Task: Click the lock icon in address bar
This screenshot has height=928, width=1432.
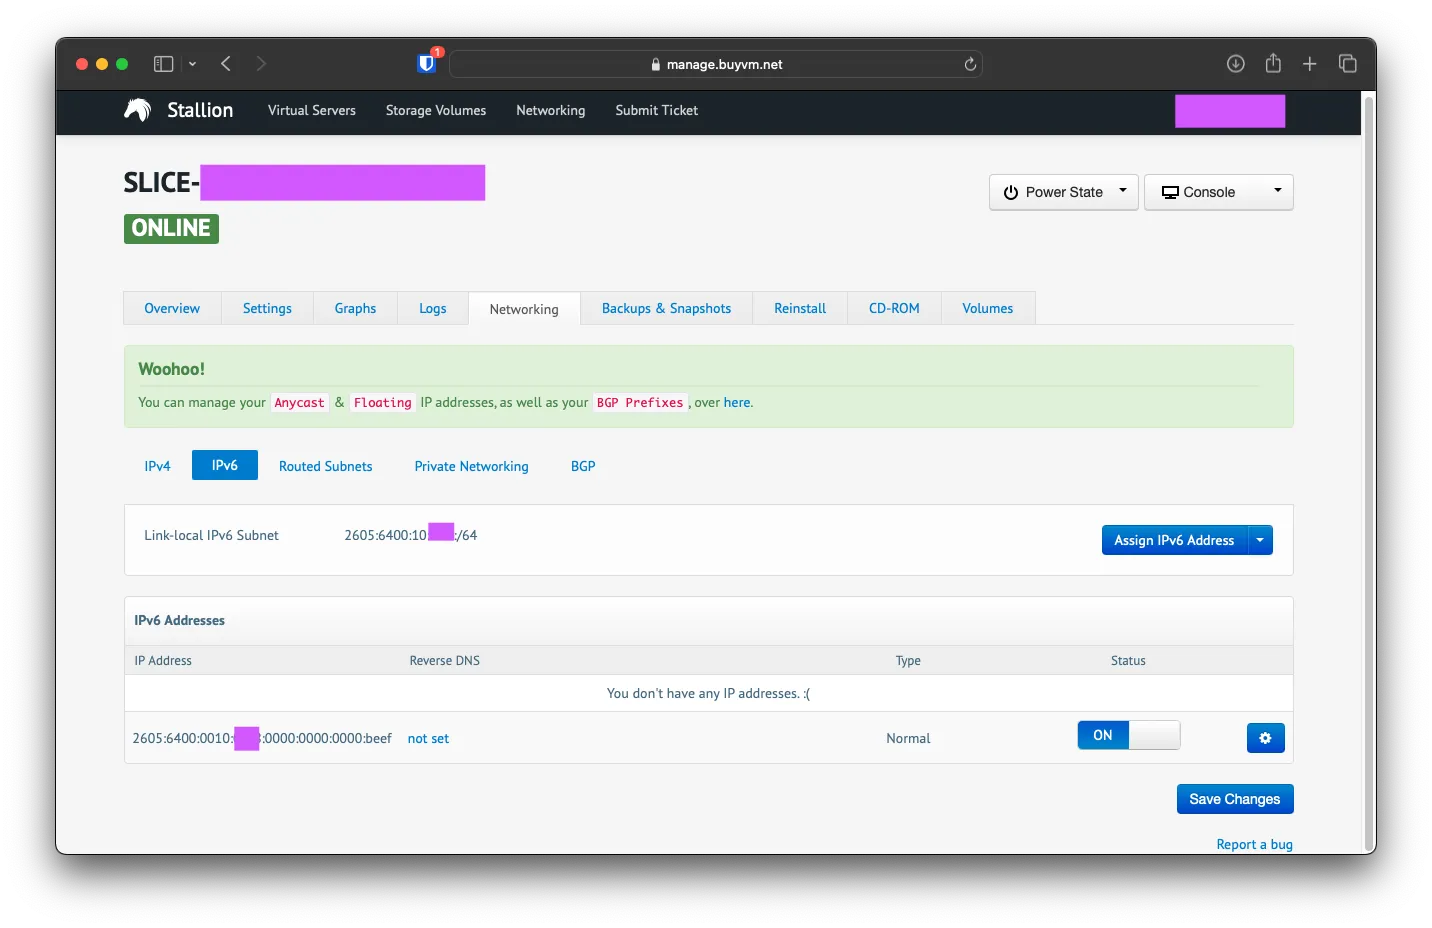Action: coord(656,64)
